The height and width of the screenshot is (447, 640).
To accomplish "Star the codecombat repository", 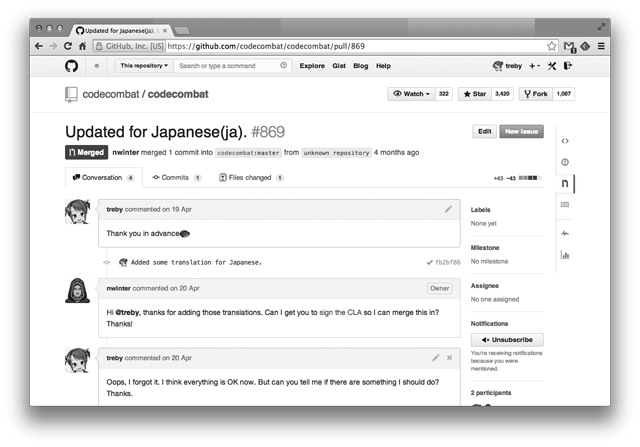I will pyautogui.click(x=475, y=94).
